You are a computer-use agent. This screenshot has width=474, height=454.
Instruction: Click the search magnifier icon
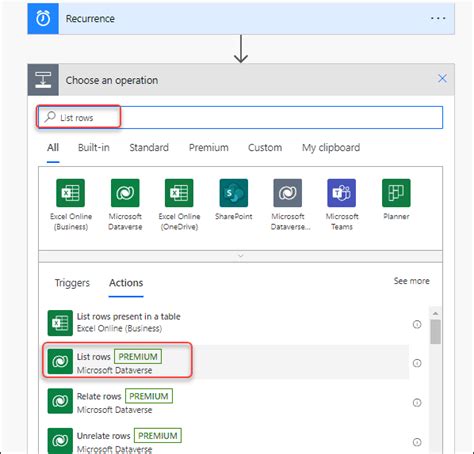tap(50, 117)
